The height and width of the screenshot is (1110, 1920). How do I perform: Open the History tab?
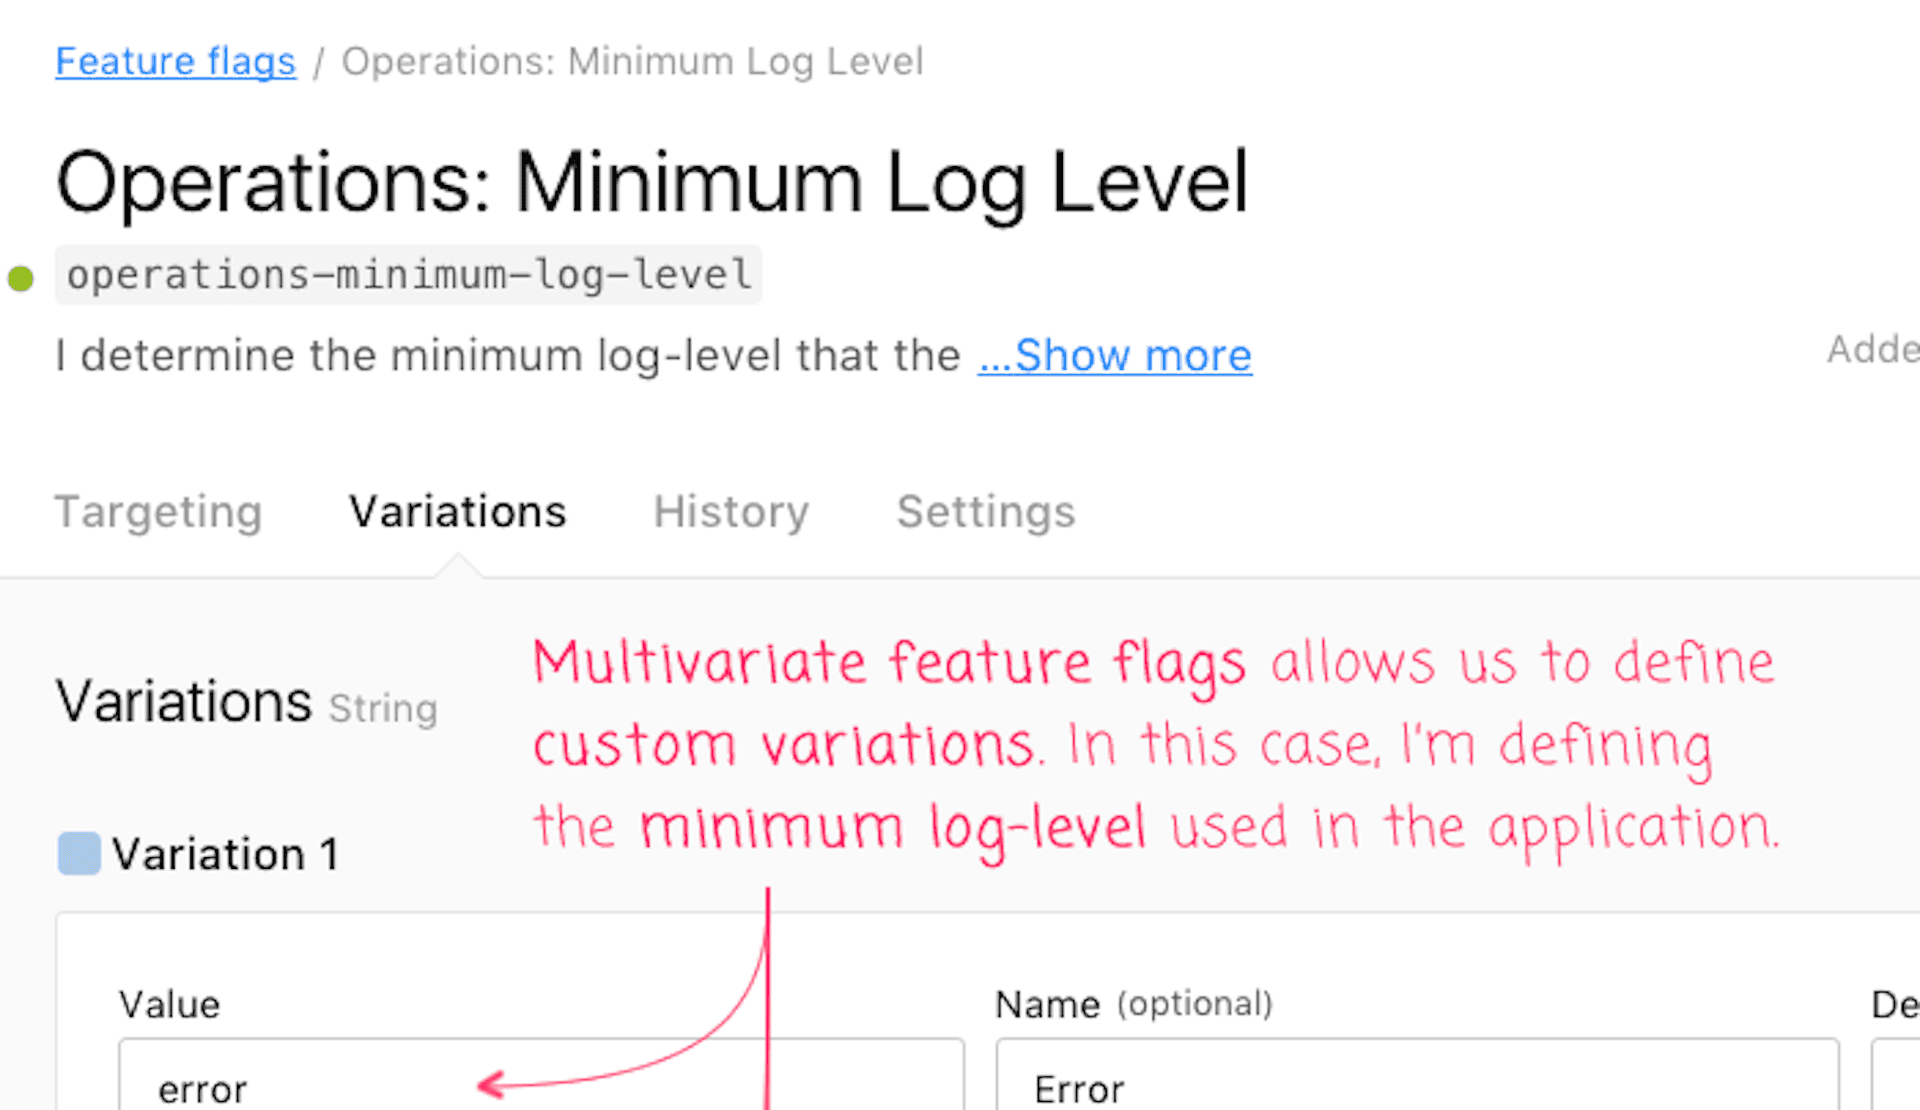coord(730,512)
